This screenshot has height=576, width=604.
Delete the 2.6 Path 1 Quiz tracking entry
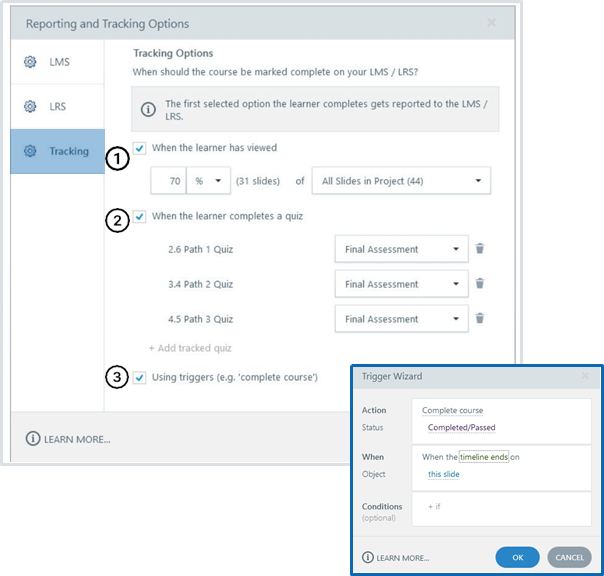480,250
